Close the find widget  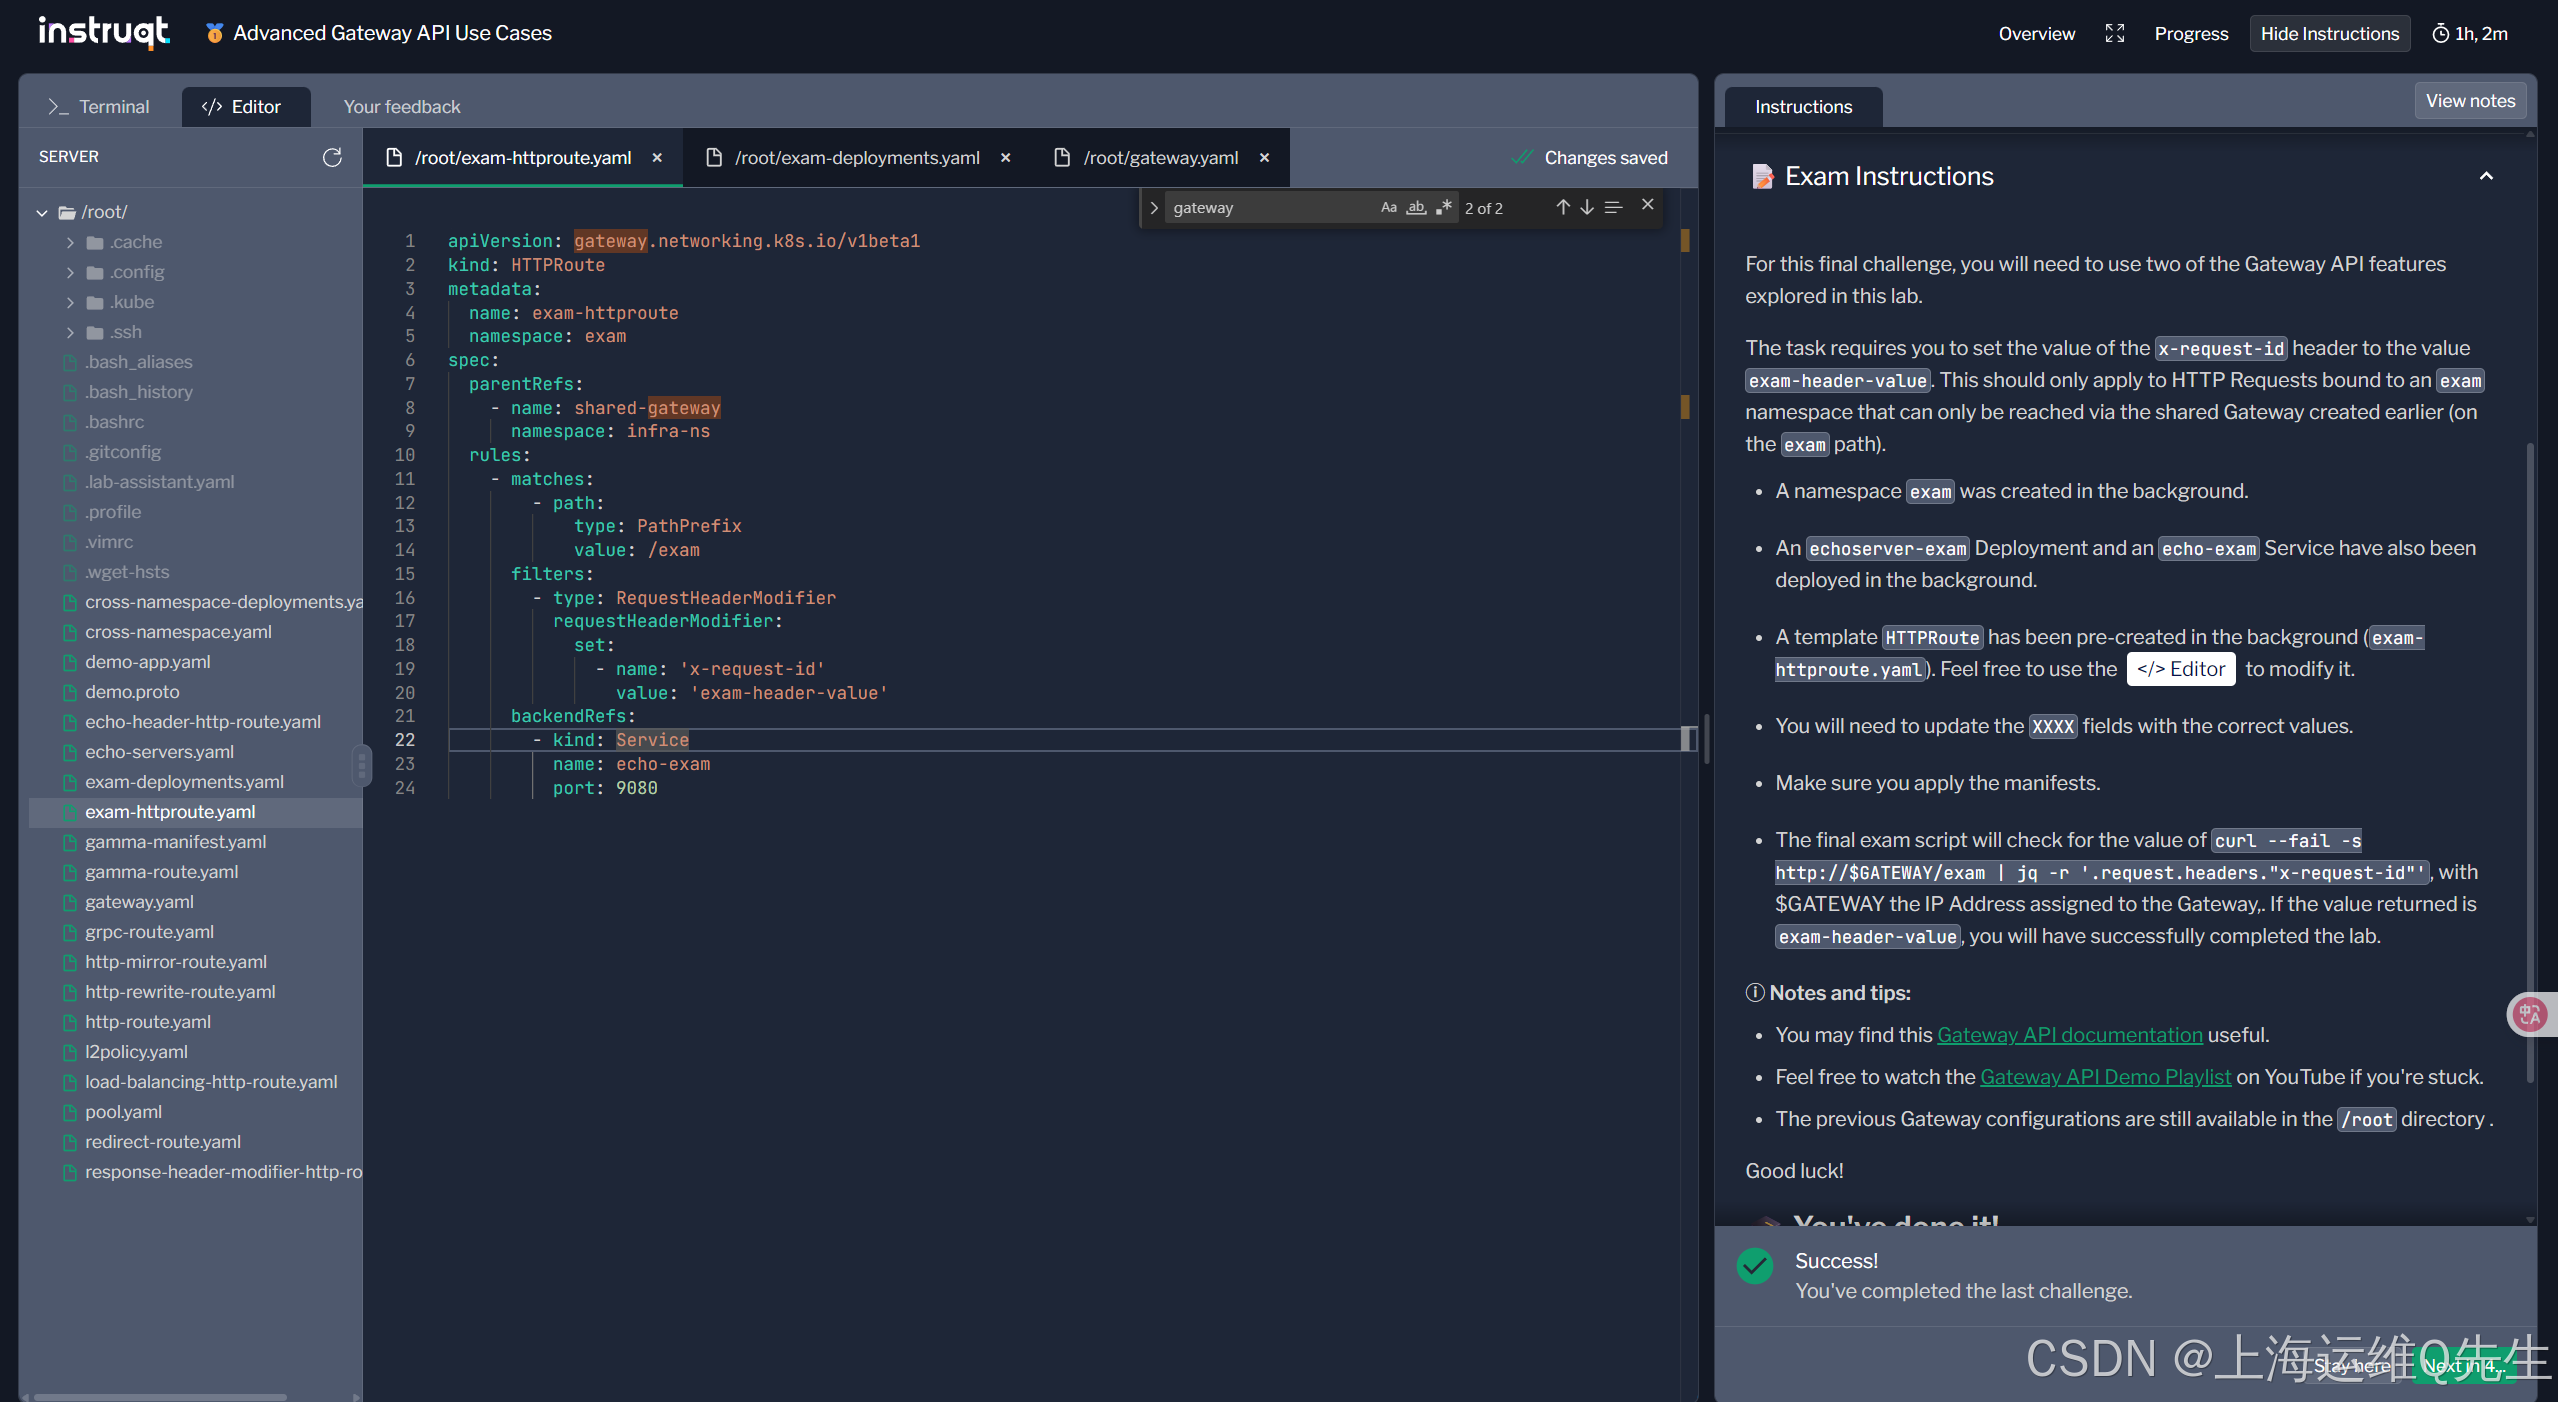(x=1647, y=205)
